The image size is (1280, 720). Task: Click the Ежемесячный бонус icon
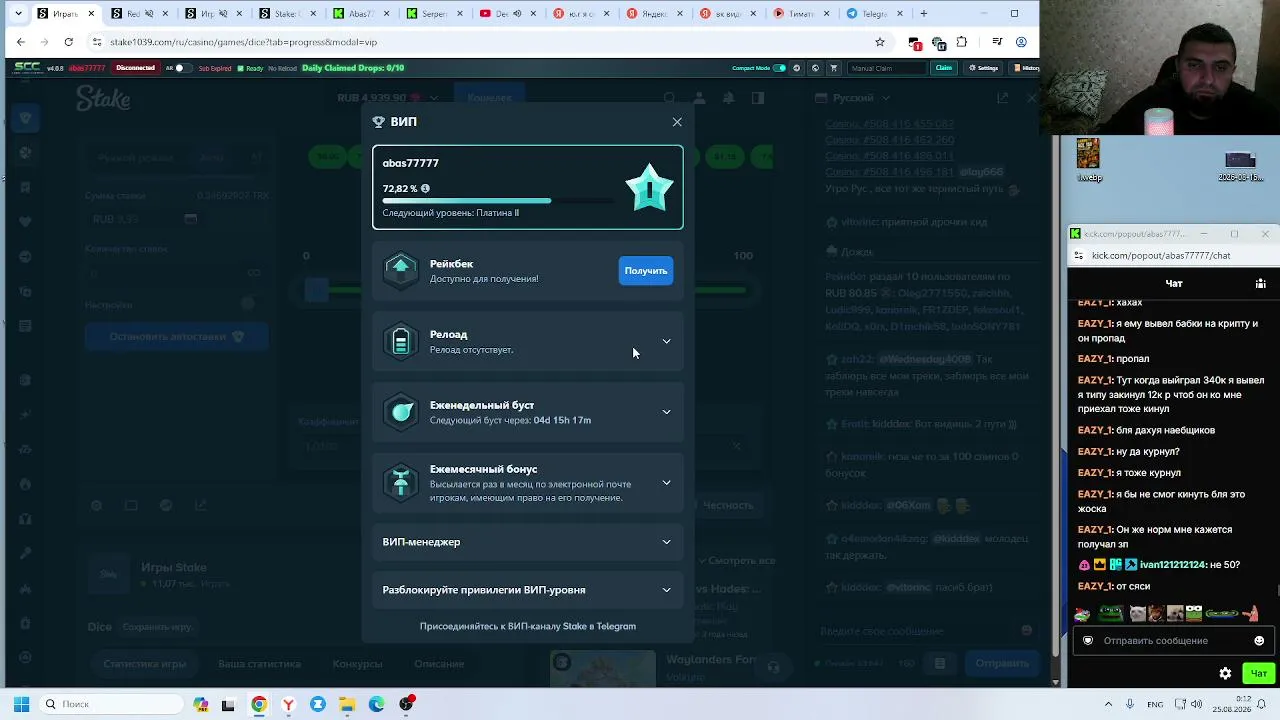[x=401, y=483]
